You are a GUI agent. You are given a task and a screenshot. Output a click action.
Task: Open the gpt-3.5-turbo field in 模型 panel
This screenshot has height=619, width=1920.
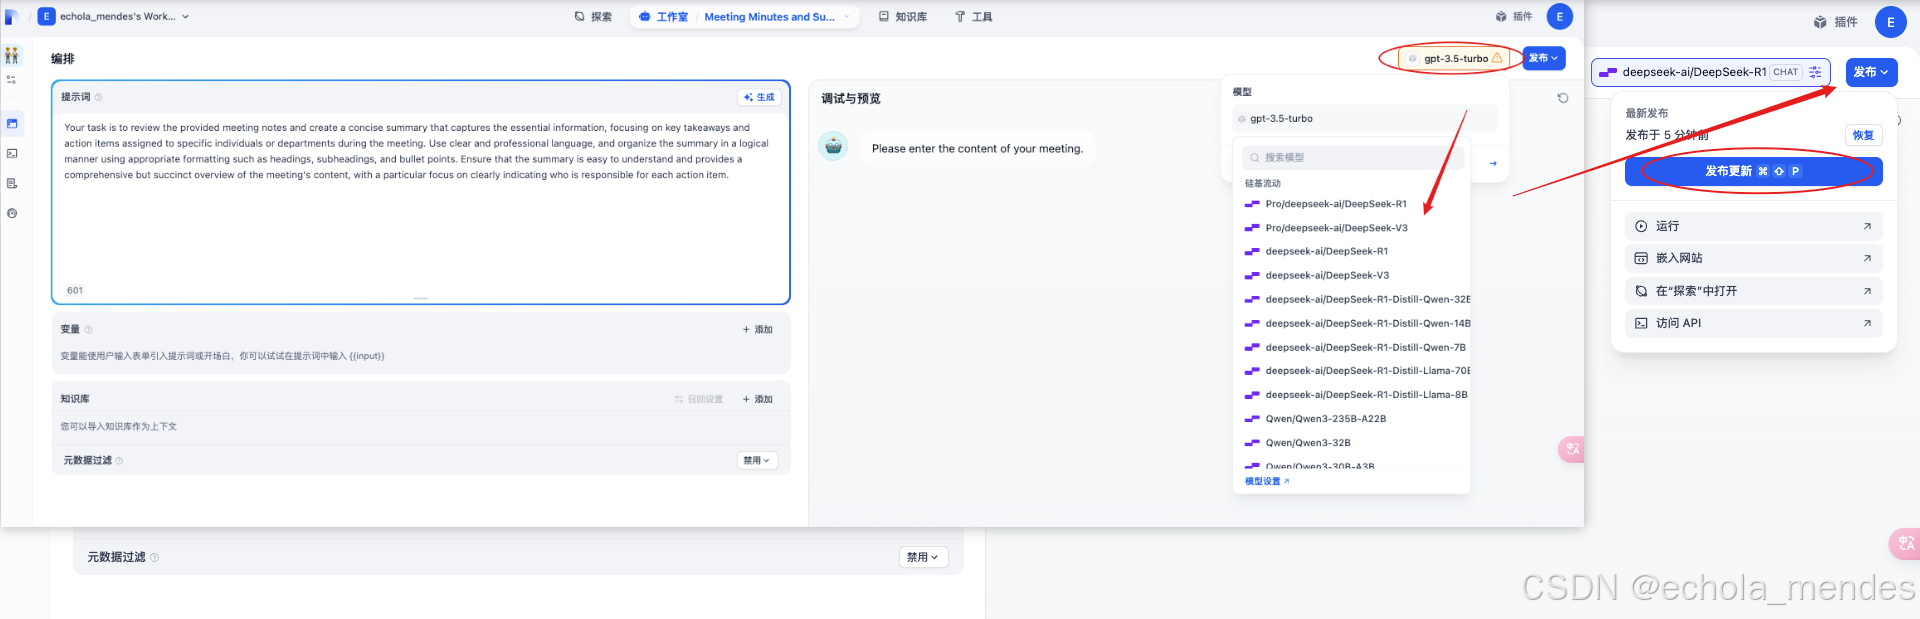(x=1364, y=118)
